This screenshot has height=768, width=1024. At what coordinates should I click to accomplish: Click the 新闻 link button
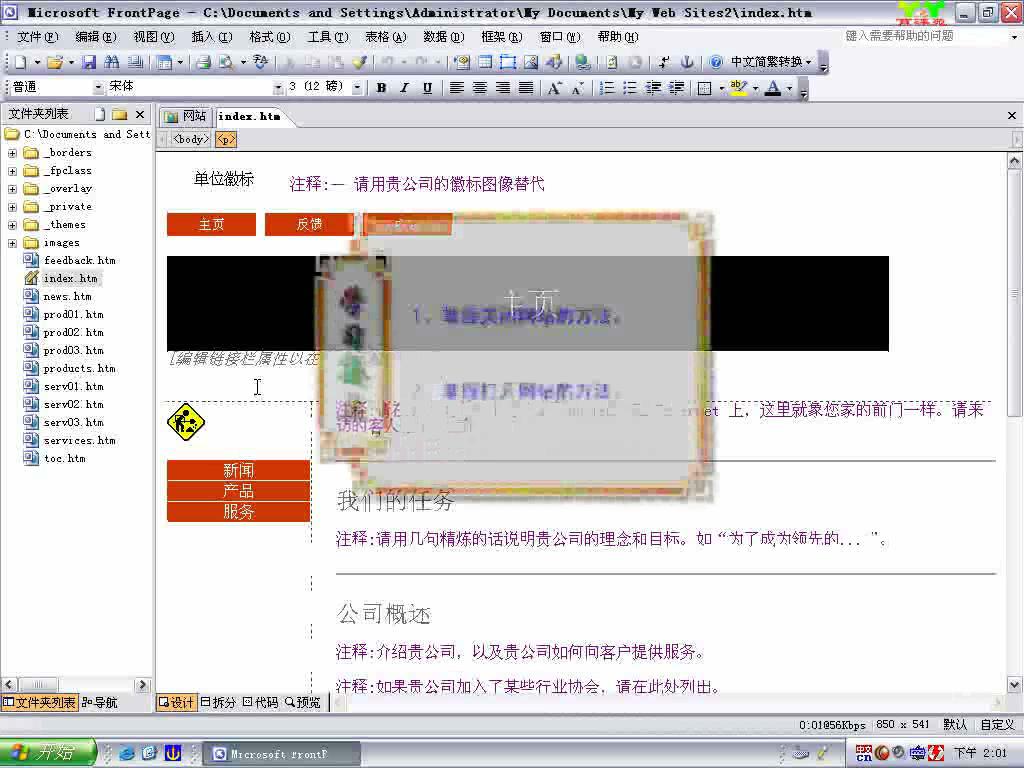[238, 470]
